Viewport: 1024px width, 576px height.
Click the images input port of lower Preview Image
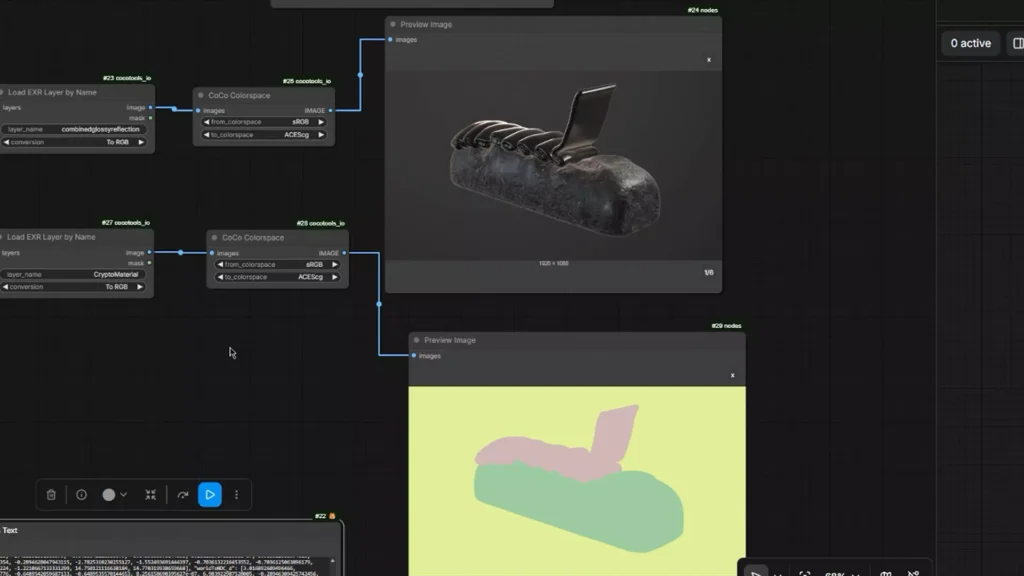click(414, 356)
